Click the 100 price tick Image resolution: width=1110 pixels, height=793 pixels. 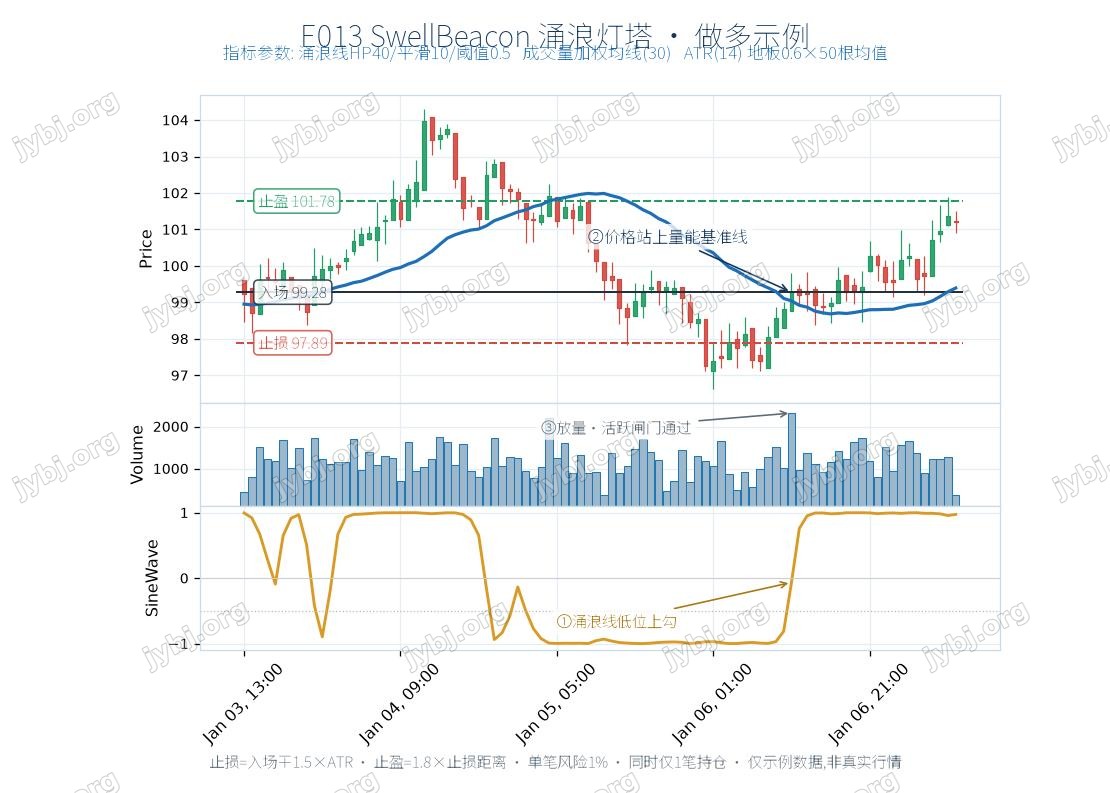point(176,266)
